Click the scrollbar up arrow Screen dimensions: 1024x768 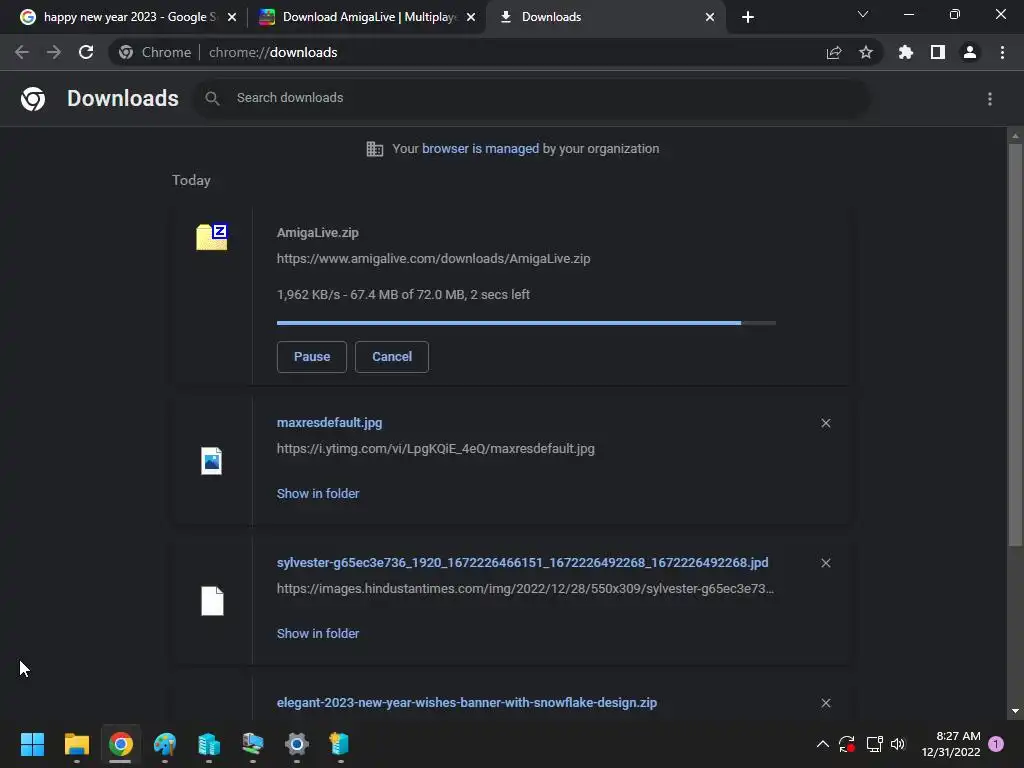click(x=1015, y=136)
